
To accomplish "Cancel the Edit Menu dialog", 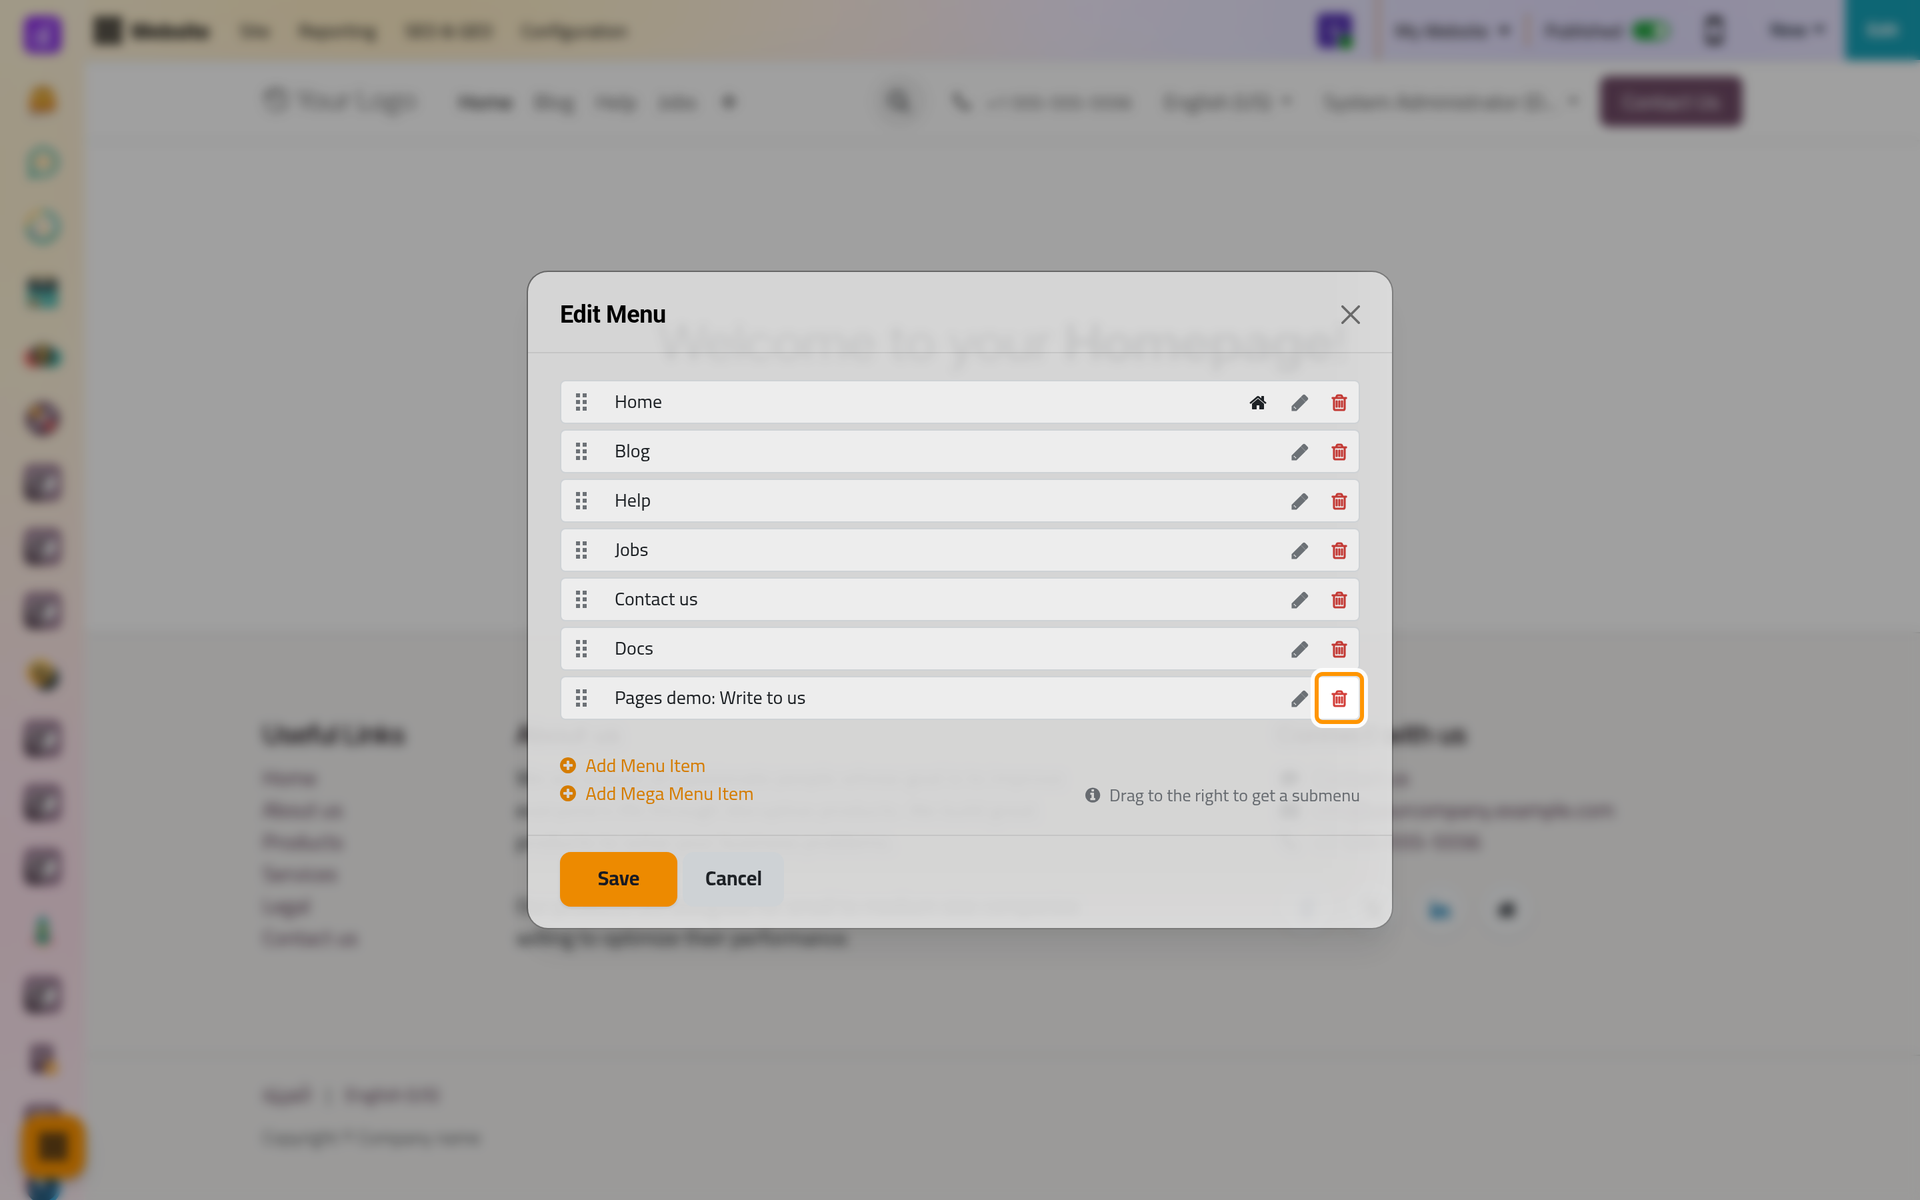I will coord(733,879).
